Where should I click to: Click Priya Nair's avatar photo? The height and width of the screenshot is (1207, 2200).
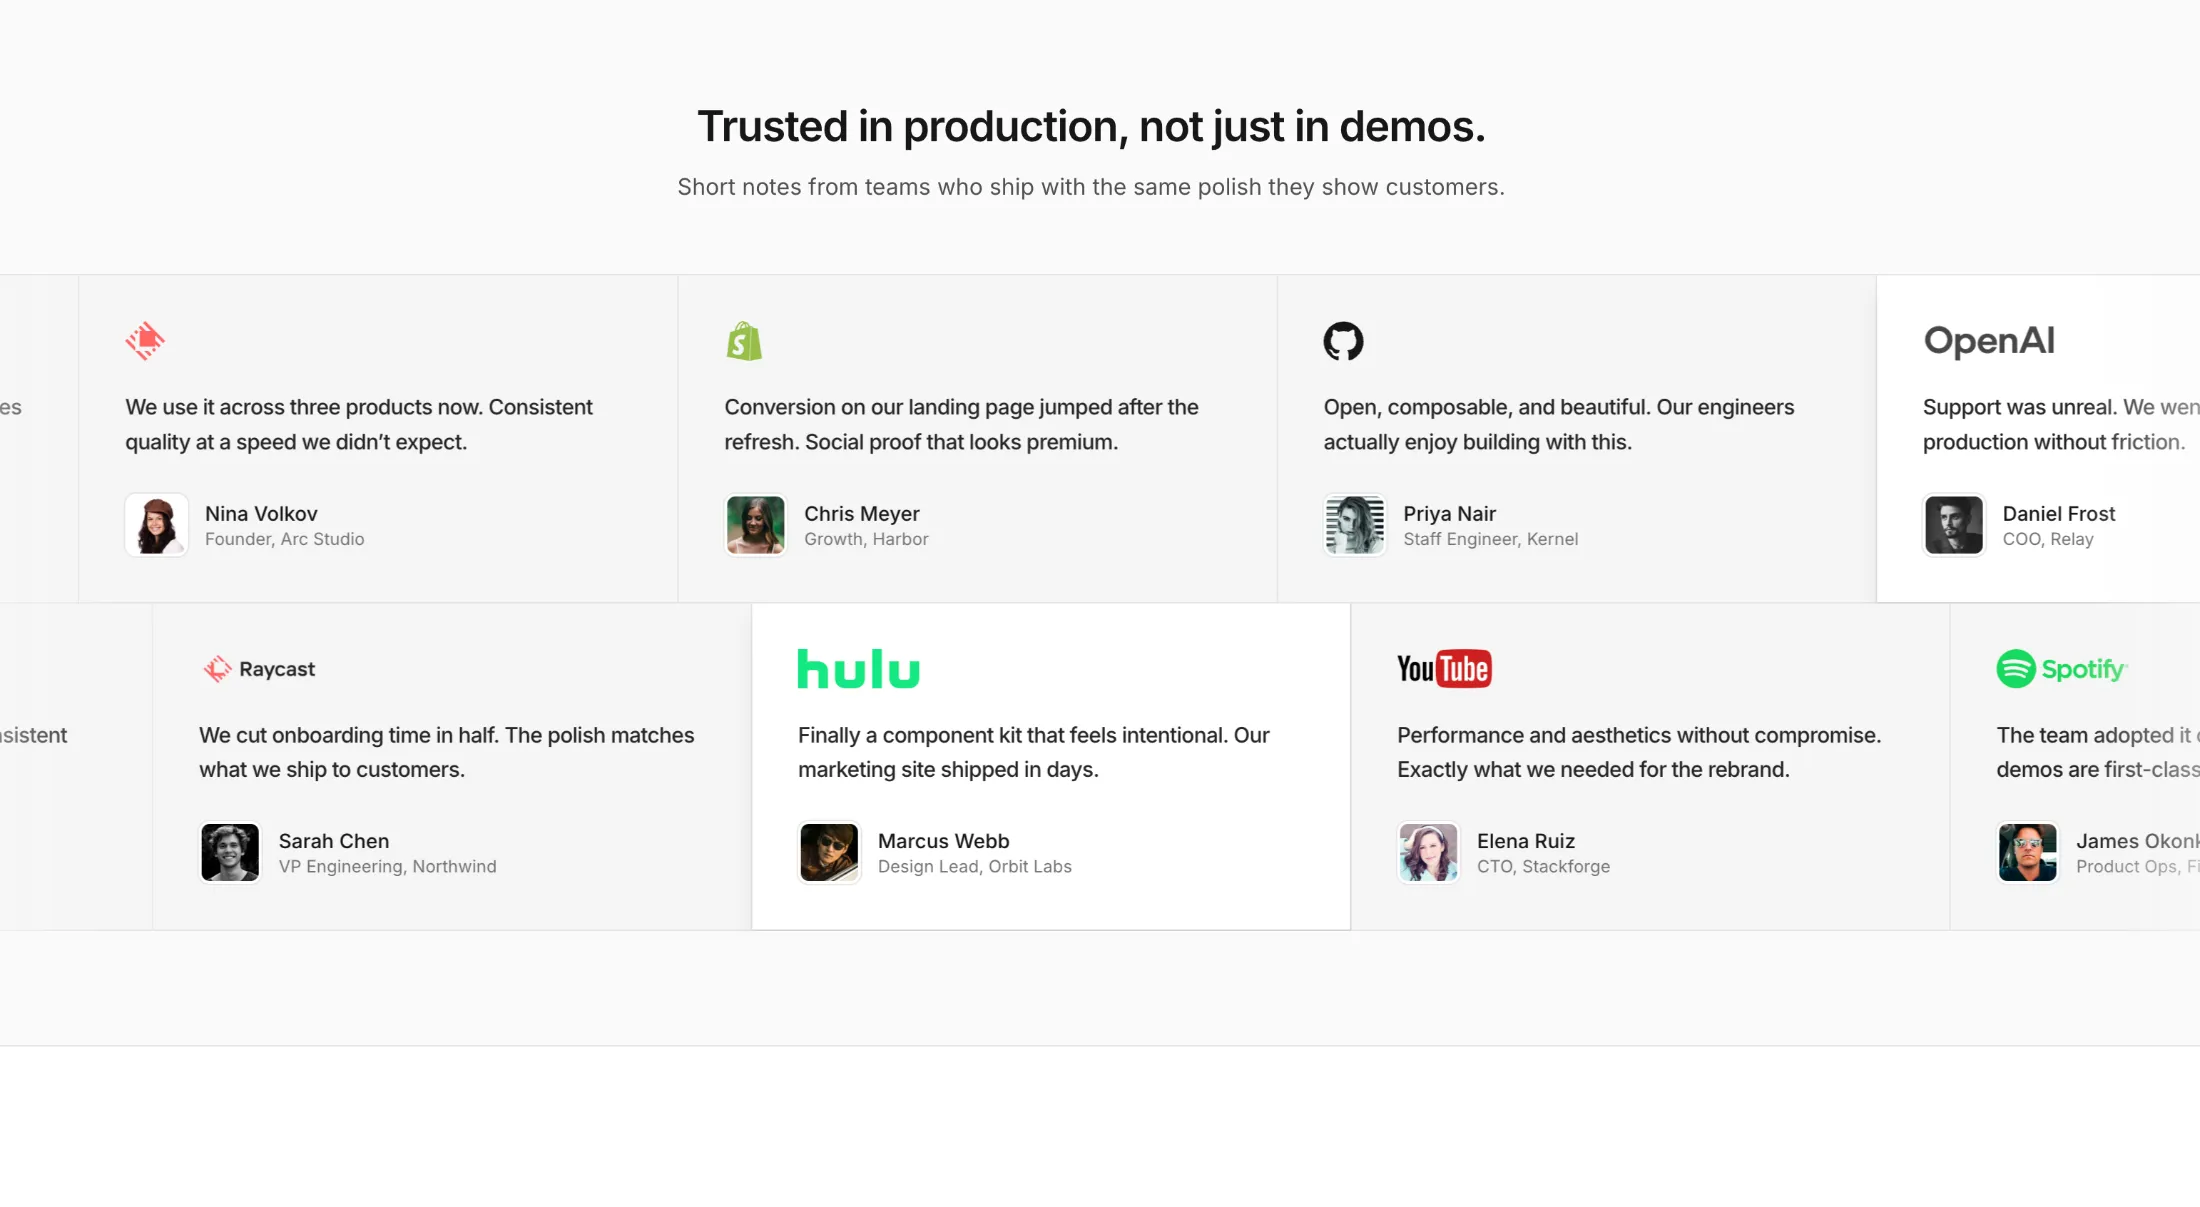pyautogui.click(x=1355, y=525)
